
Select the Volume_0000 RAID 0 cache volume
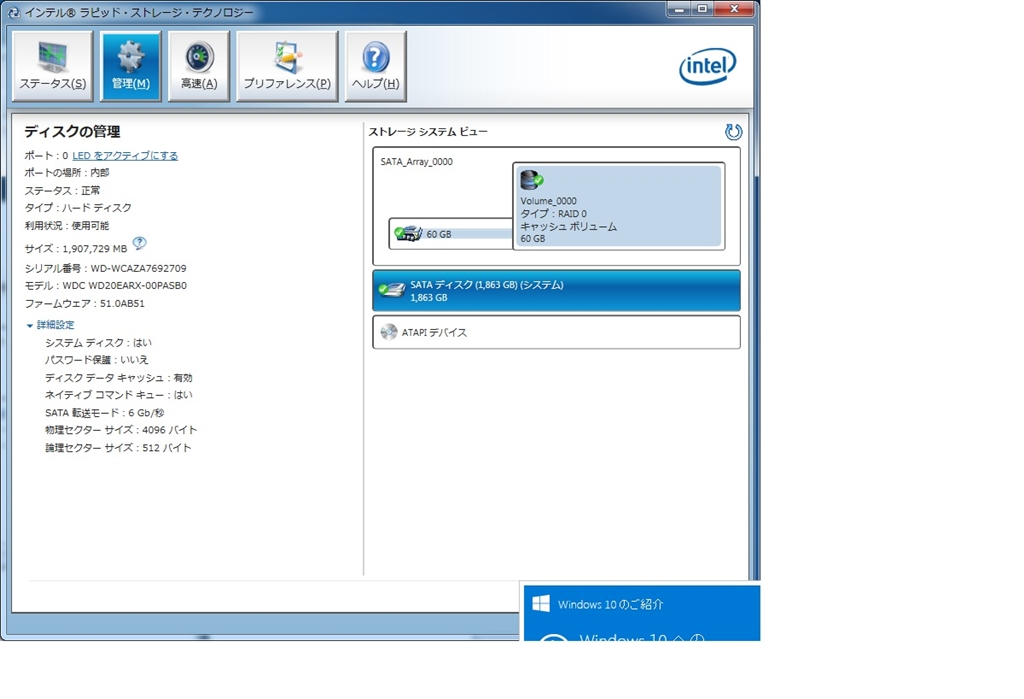(618, 206)
